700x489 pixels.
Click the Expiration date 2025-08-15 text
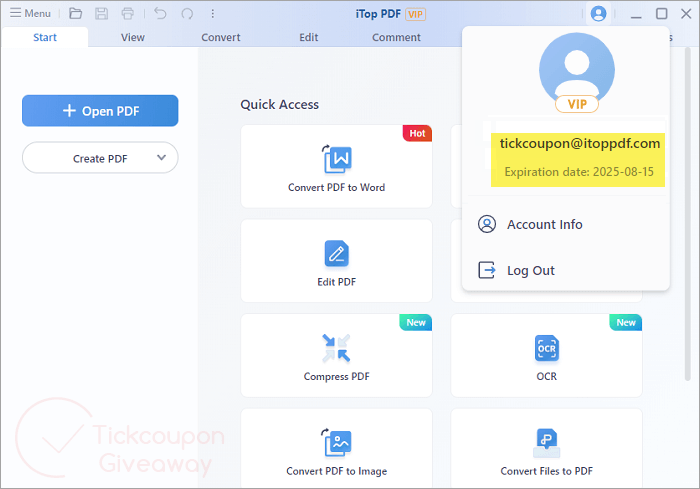(x=579, y=172)
